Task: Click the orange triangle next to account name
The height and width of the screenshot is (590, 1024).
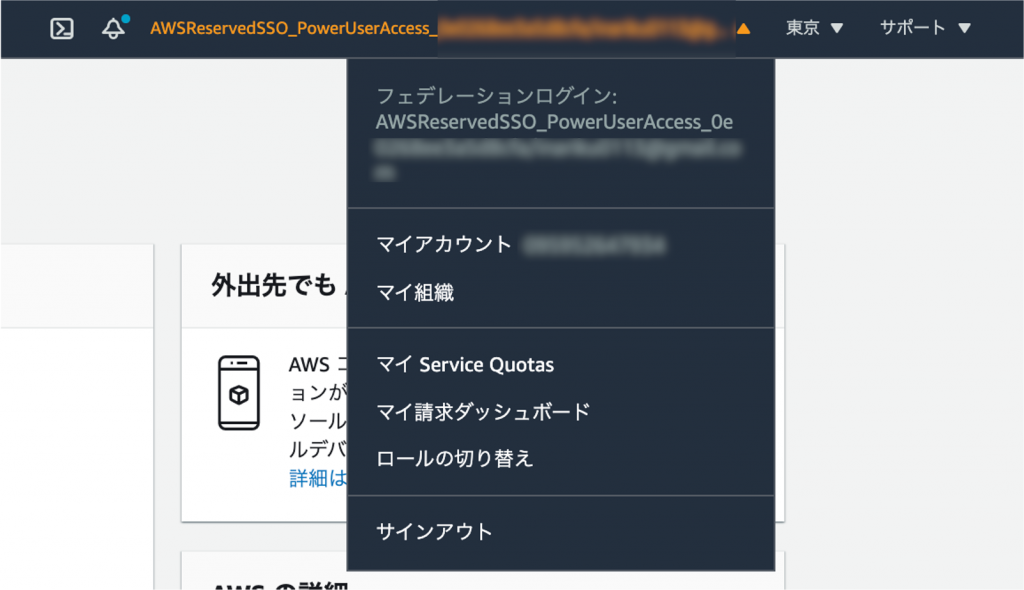Action: [x=743, y=29]
